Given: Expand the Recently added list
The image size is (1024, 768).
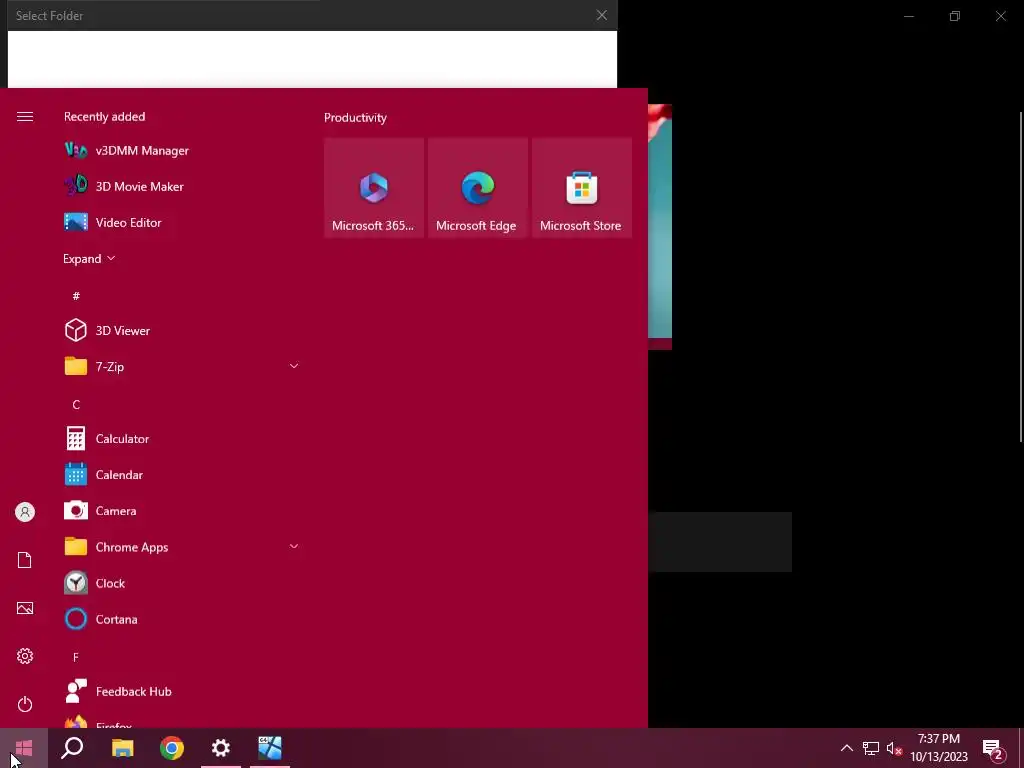Looking at the screenshot, I should (89, 259).
